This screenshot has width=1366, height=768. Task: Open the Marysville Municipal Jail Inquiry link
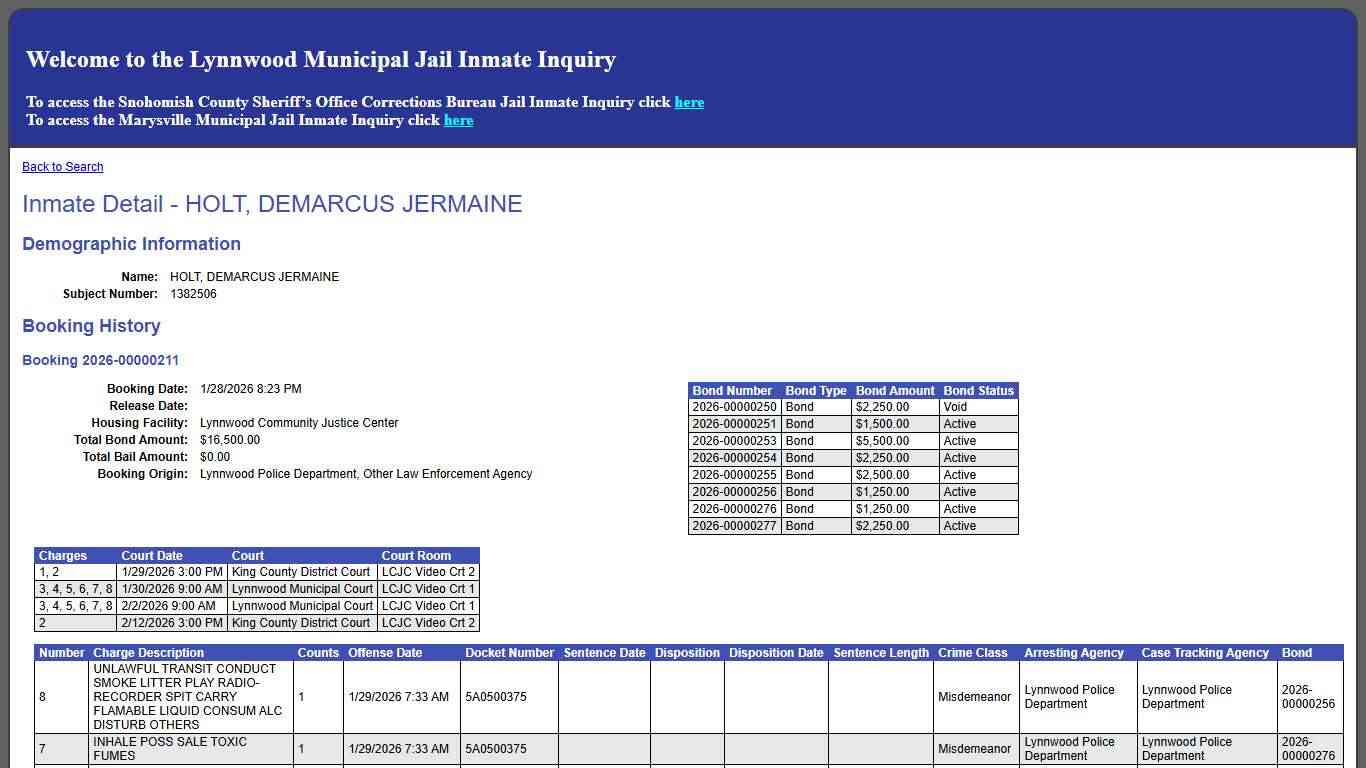[x=458, y=120]
